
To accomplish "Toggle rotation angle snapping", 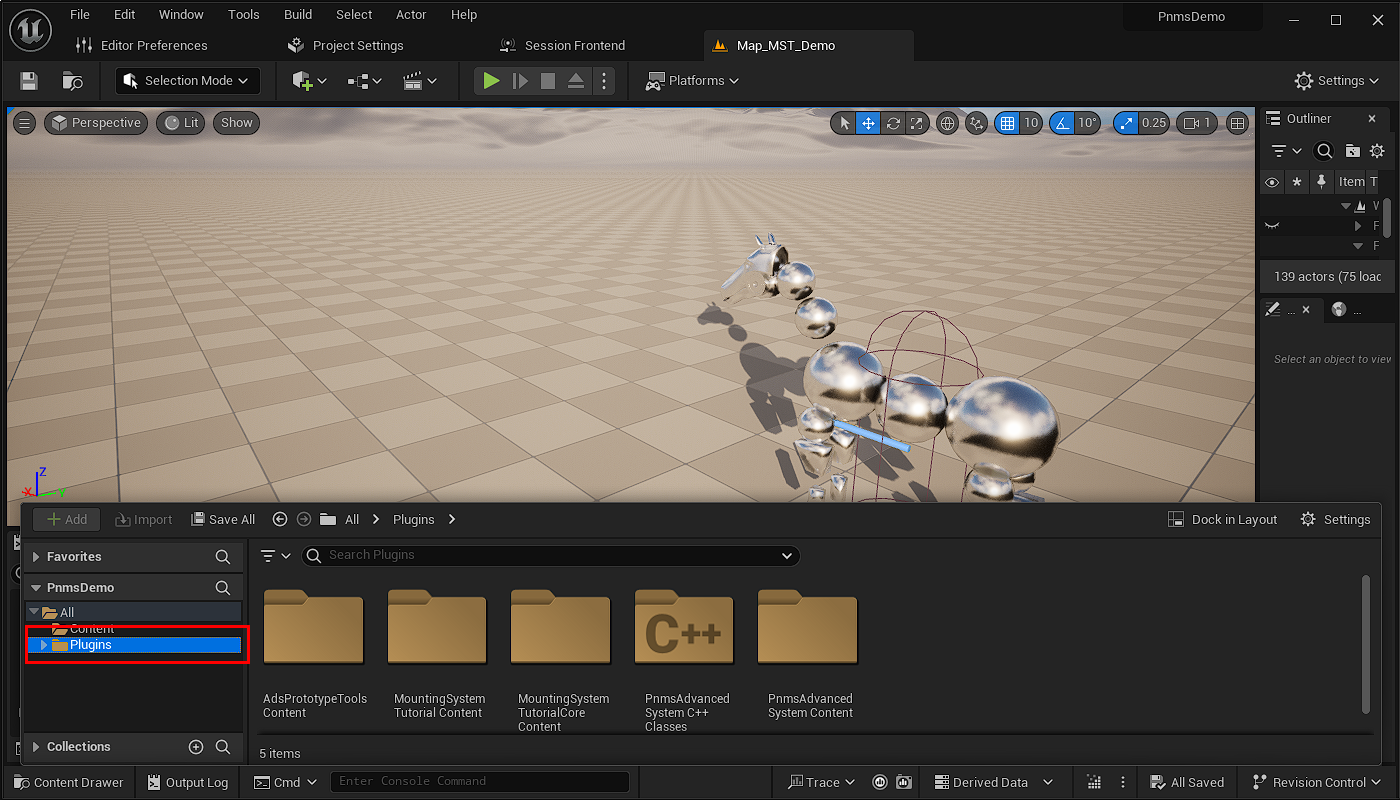I will tap(1061, 123).
